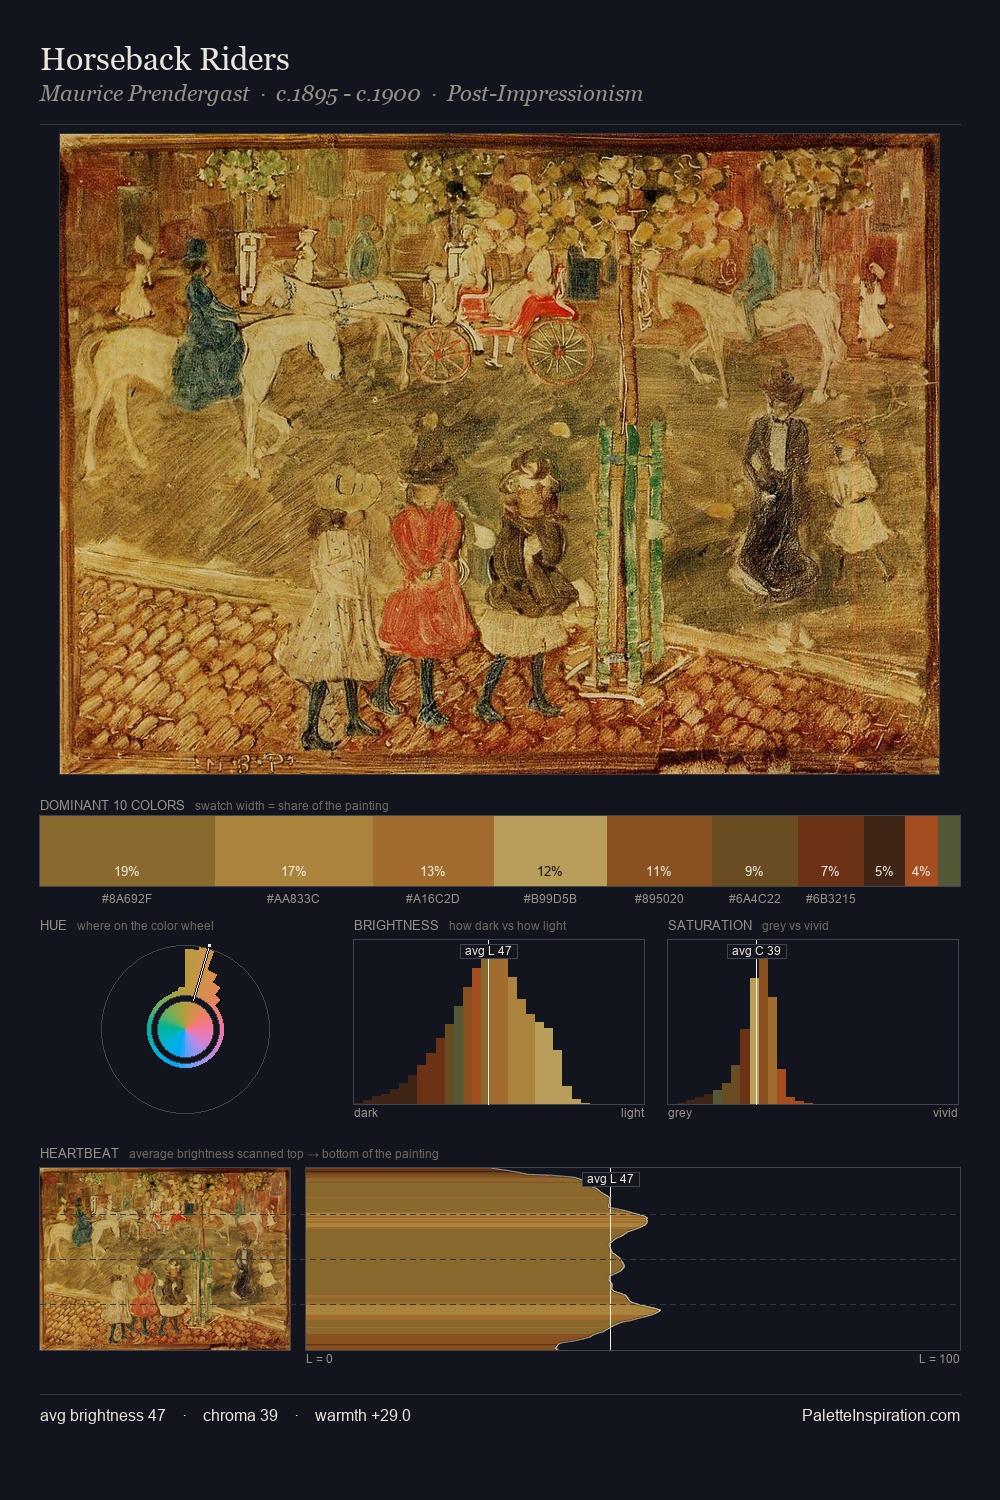Click the HUE section heading

[x=53, y=925]
